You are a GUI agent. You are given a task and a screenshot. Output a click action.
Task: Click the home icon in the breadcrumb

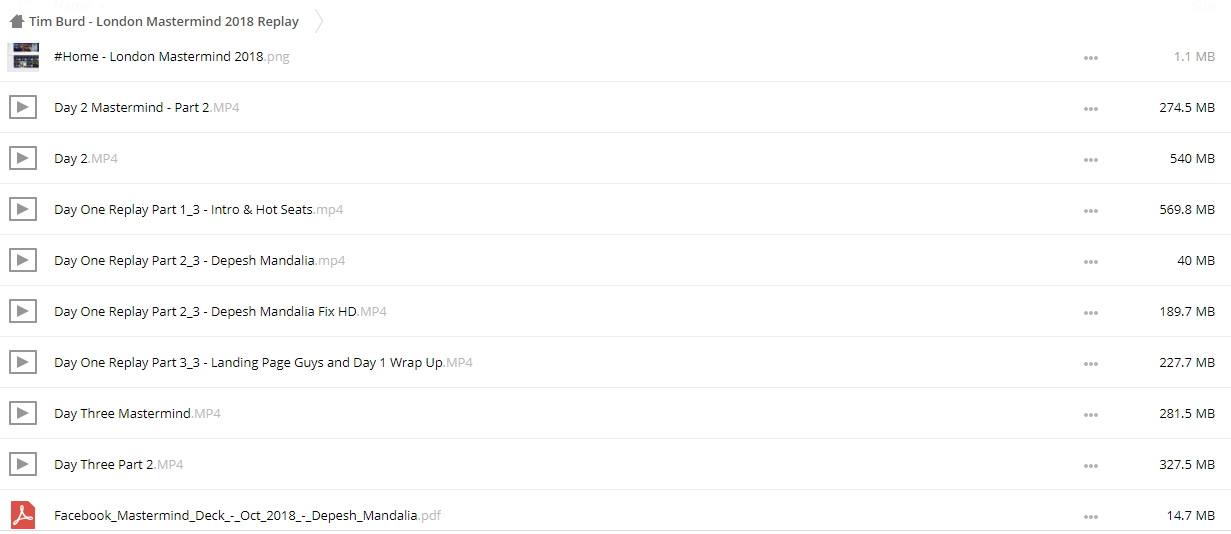(16, 21)
